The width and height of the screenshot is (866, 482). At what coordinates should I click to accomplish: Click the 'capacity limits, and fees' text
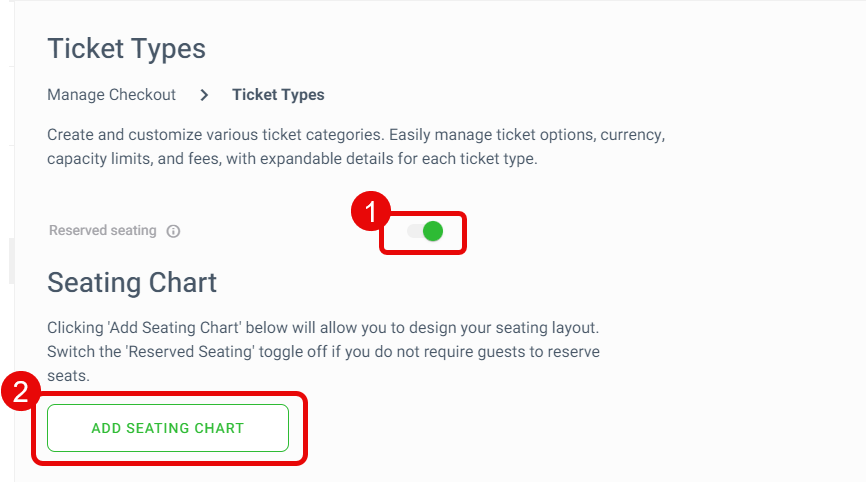[x=134, y=159]
